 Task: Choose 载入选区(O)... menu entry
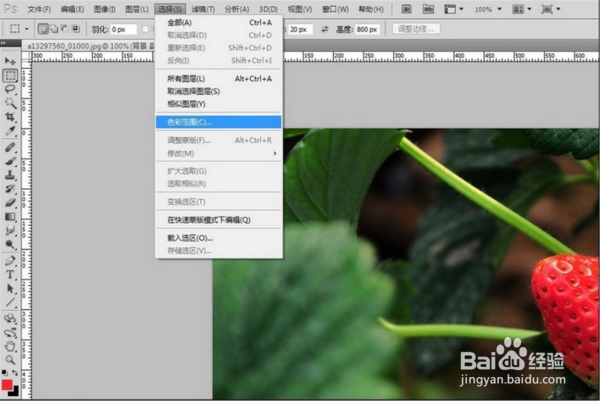point(219,238)
